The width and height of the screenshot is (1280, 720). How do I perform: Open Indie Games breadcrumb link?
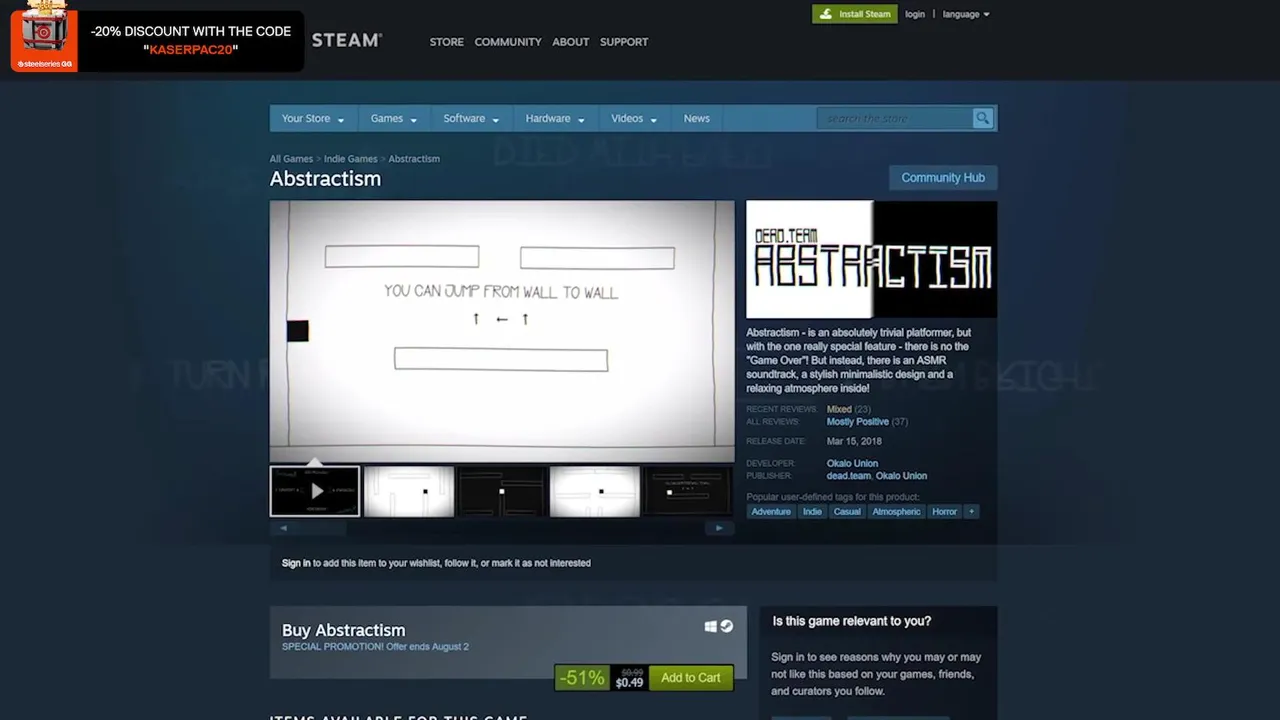pyautogui.click(x=351, y=159)
